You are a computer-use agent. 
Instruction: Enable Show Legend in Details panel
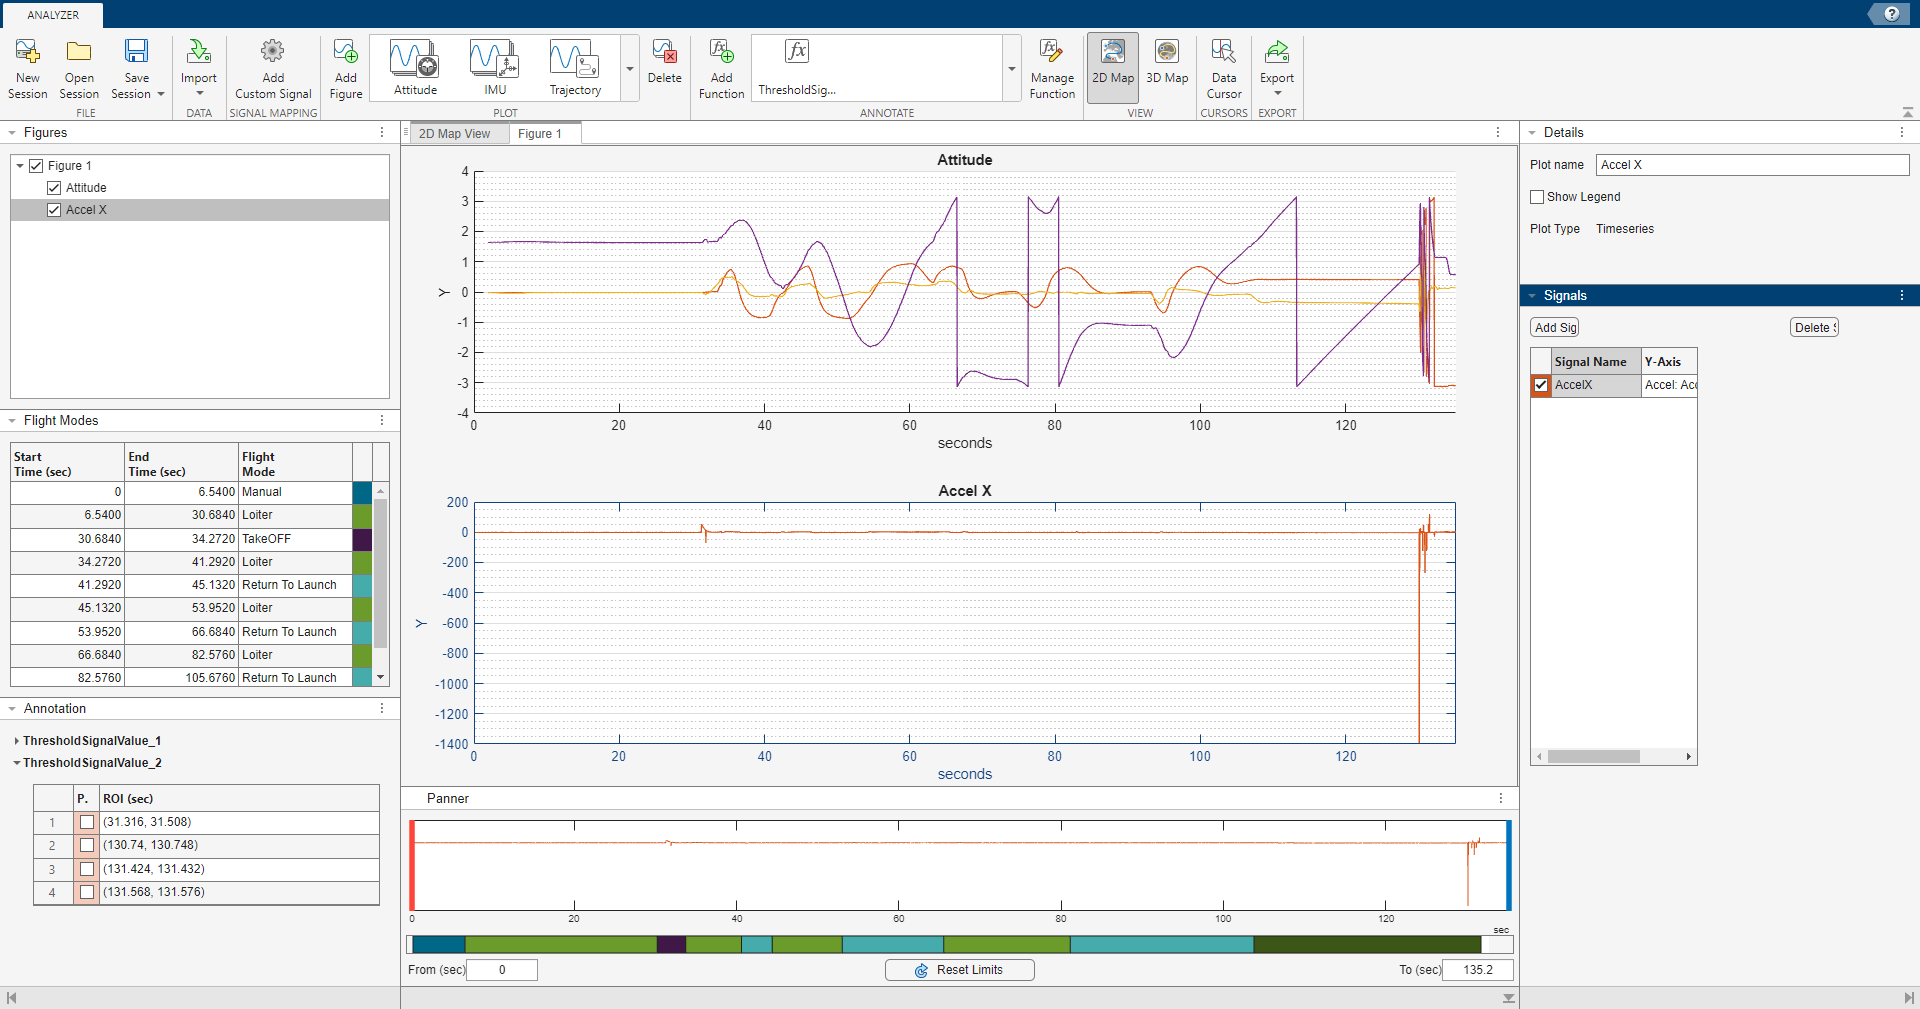1538,197
